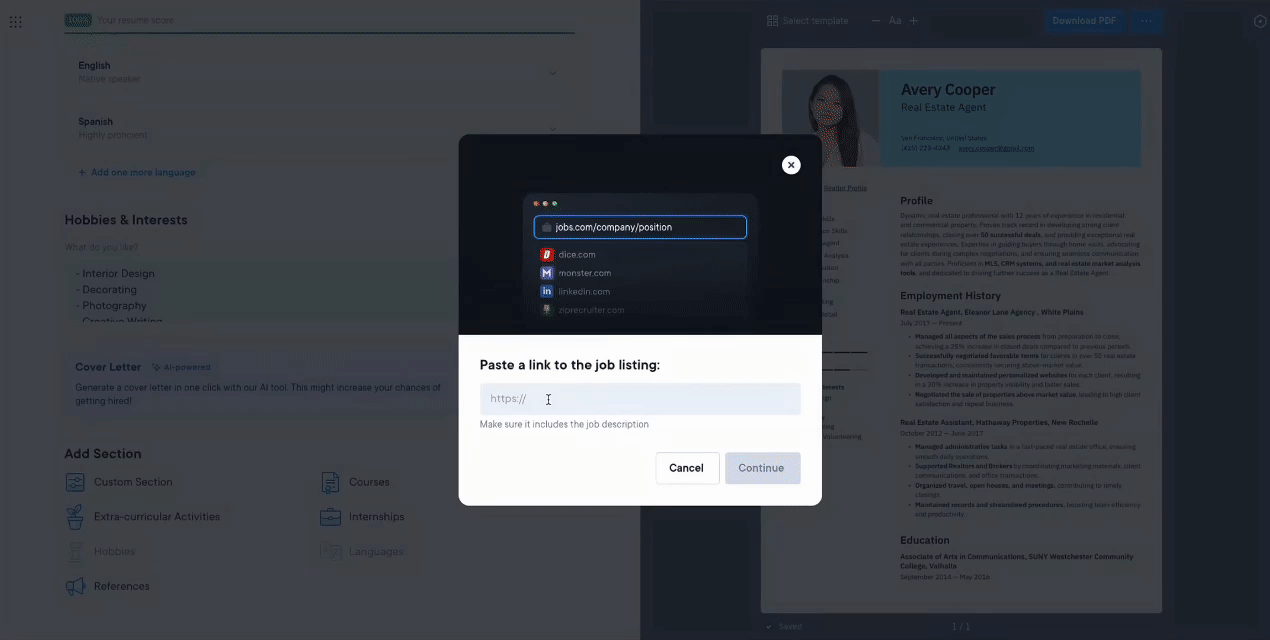Click Add one more language
The width and height of the screenshot is (1270, 640).
(x=137, y=171)
